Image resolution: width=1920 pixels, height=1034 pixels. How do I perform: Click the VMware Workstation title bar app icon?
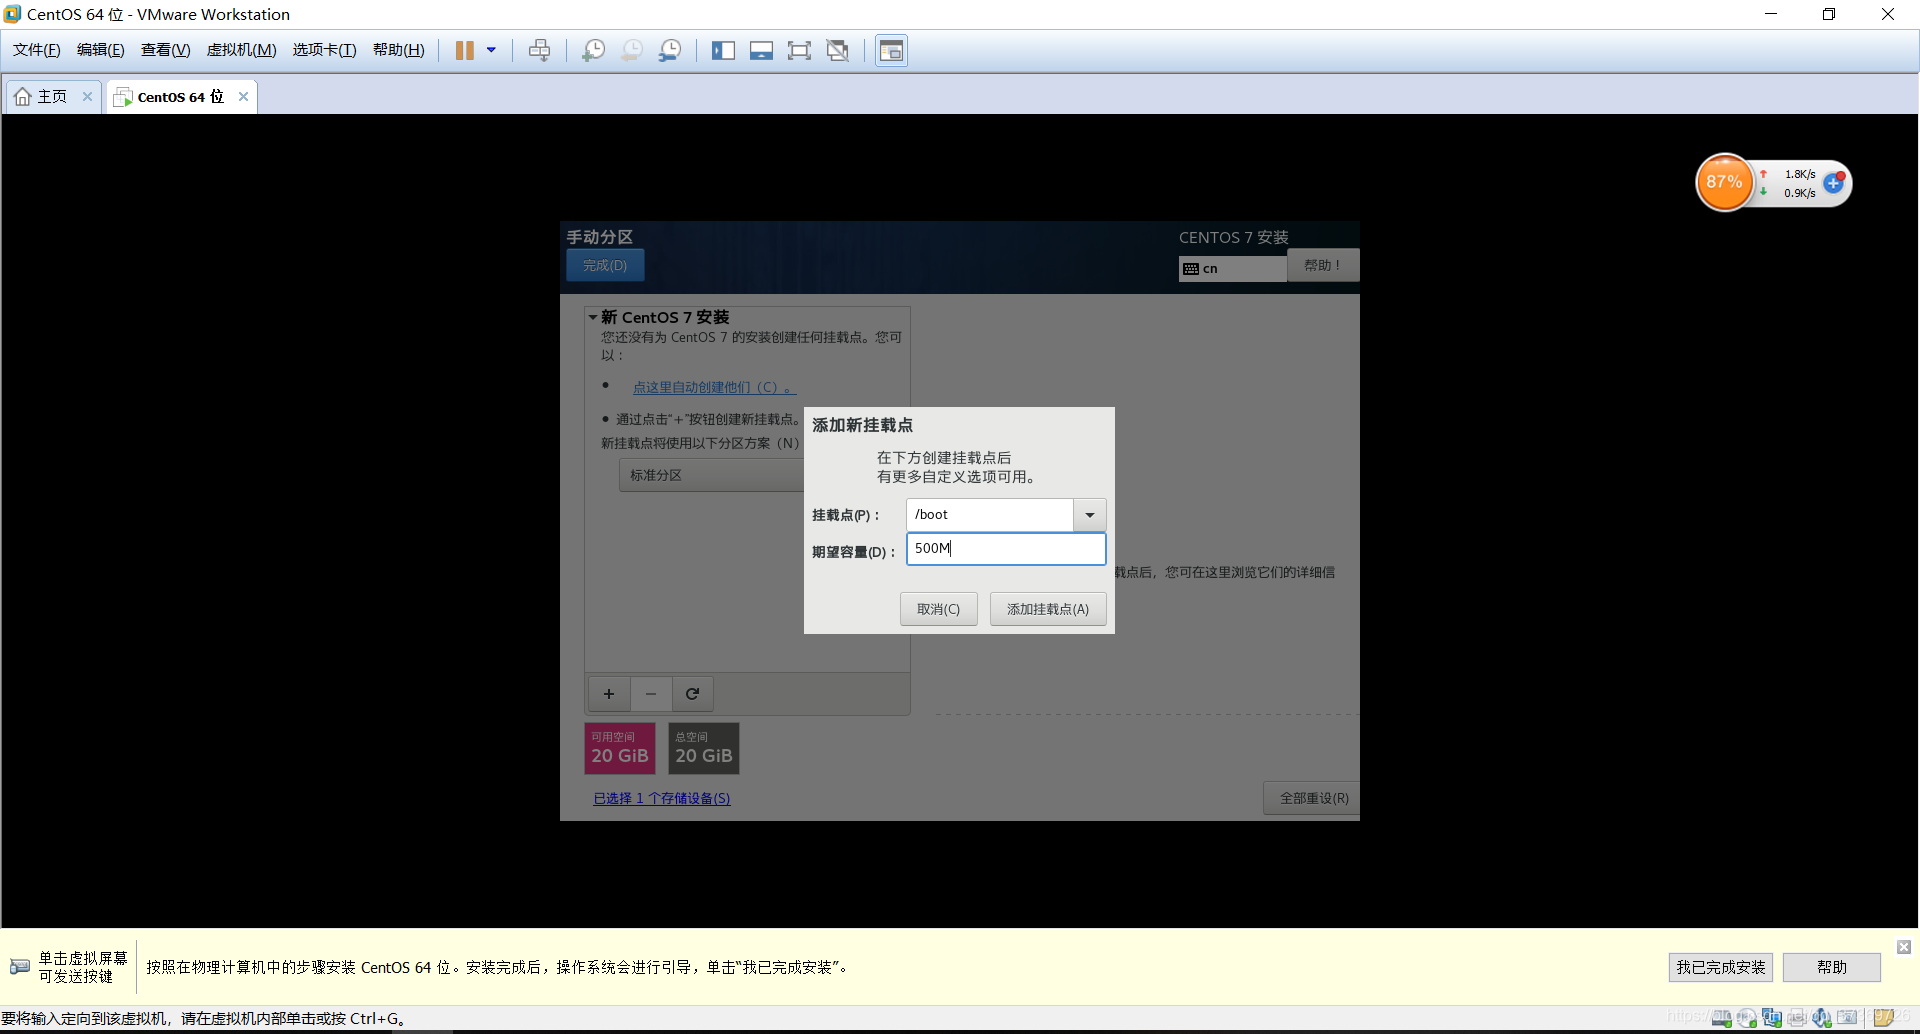12,14
